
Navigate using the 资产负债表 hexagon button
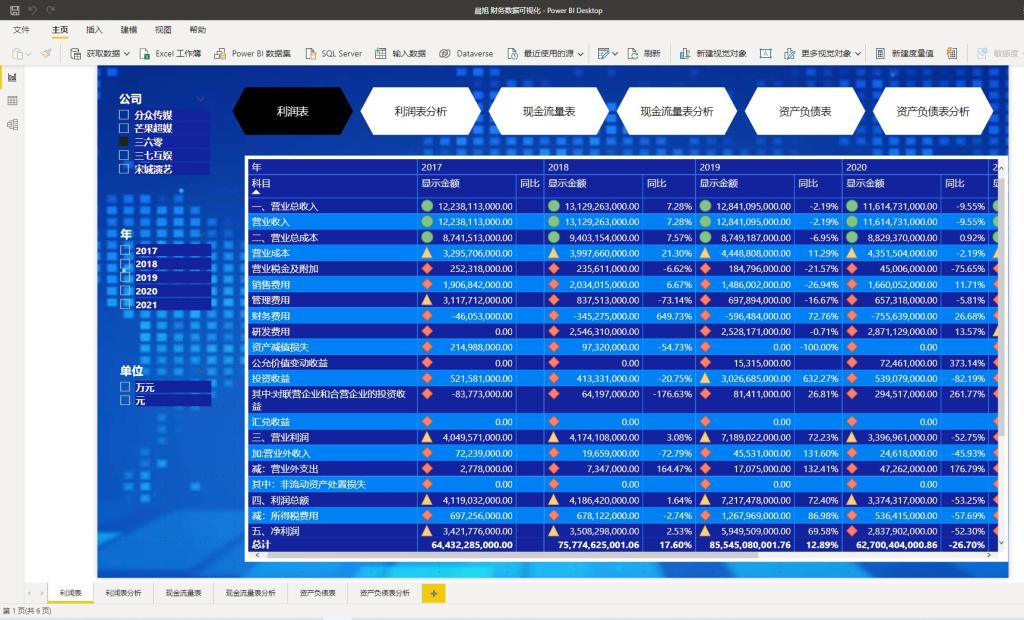(x=804, y=111)
